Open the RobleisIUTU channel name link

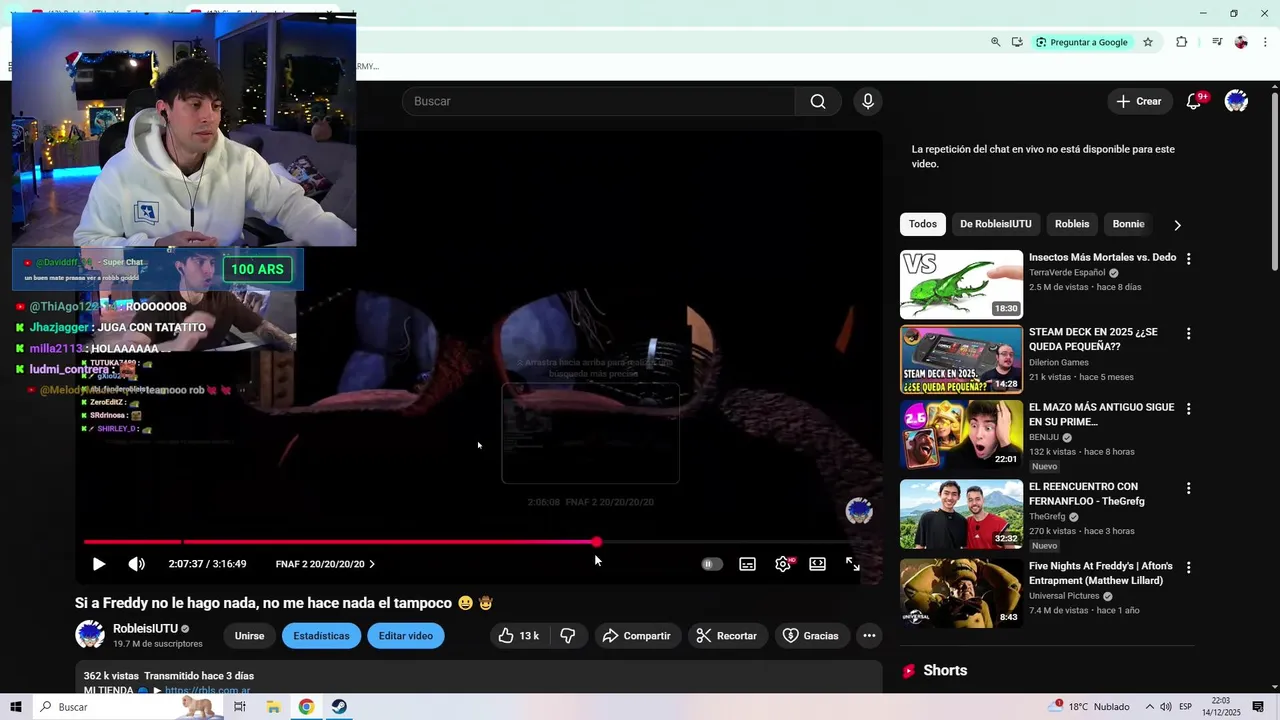pos(145,629)
